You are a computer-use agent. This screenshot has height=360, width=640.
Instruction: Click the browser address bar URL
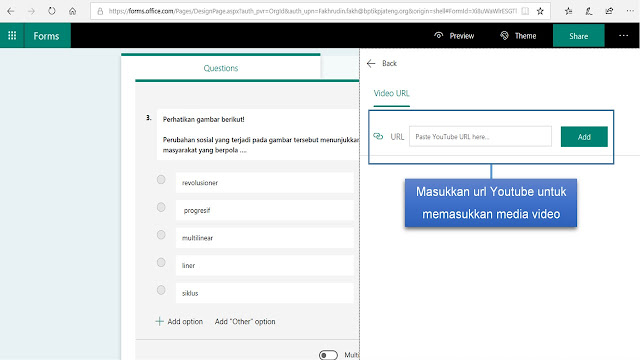(313, 11)
